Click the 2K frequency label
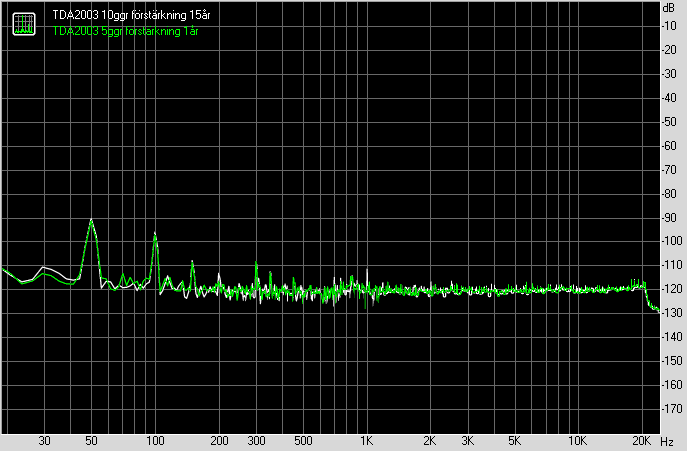 430,441
